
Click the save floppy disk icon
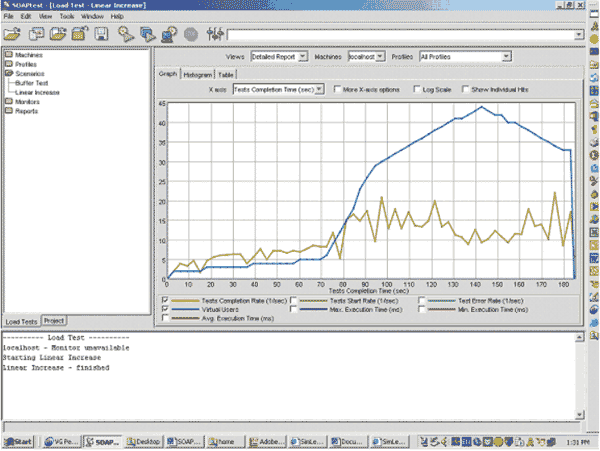tap(100, 34)
